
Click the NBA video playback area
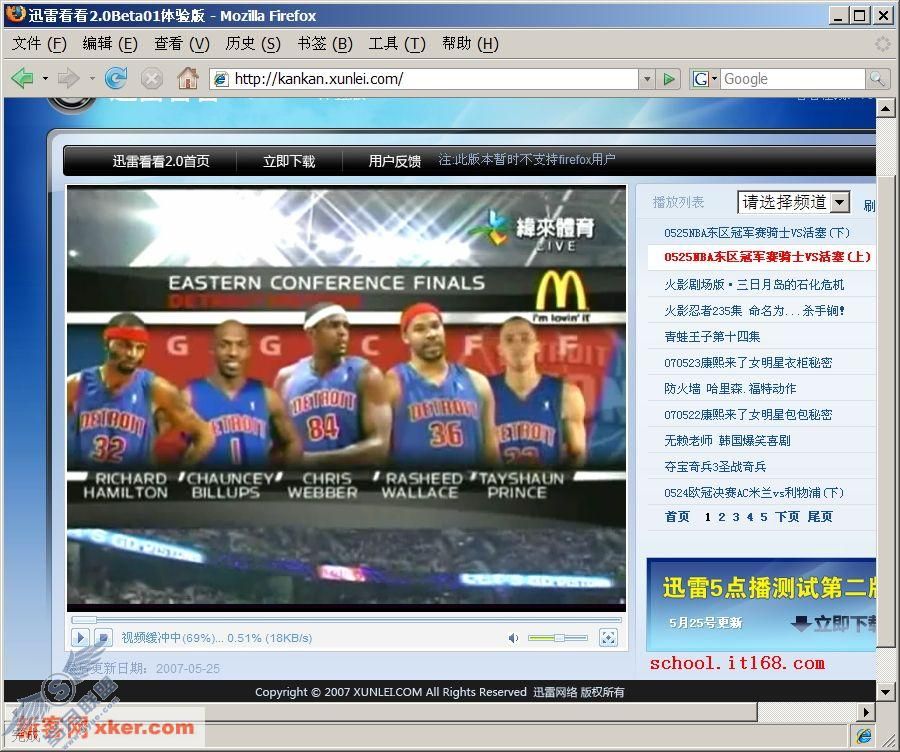347,397
